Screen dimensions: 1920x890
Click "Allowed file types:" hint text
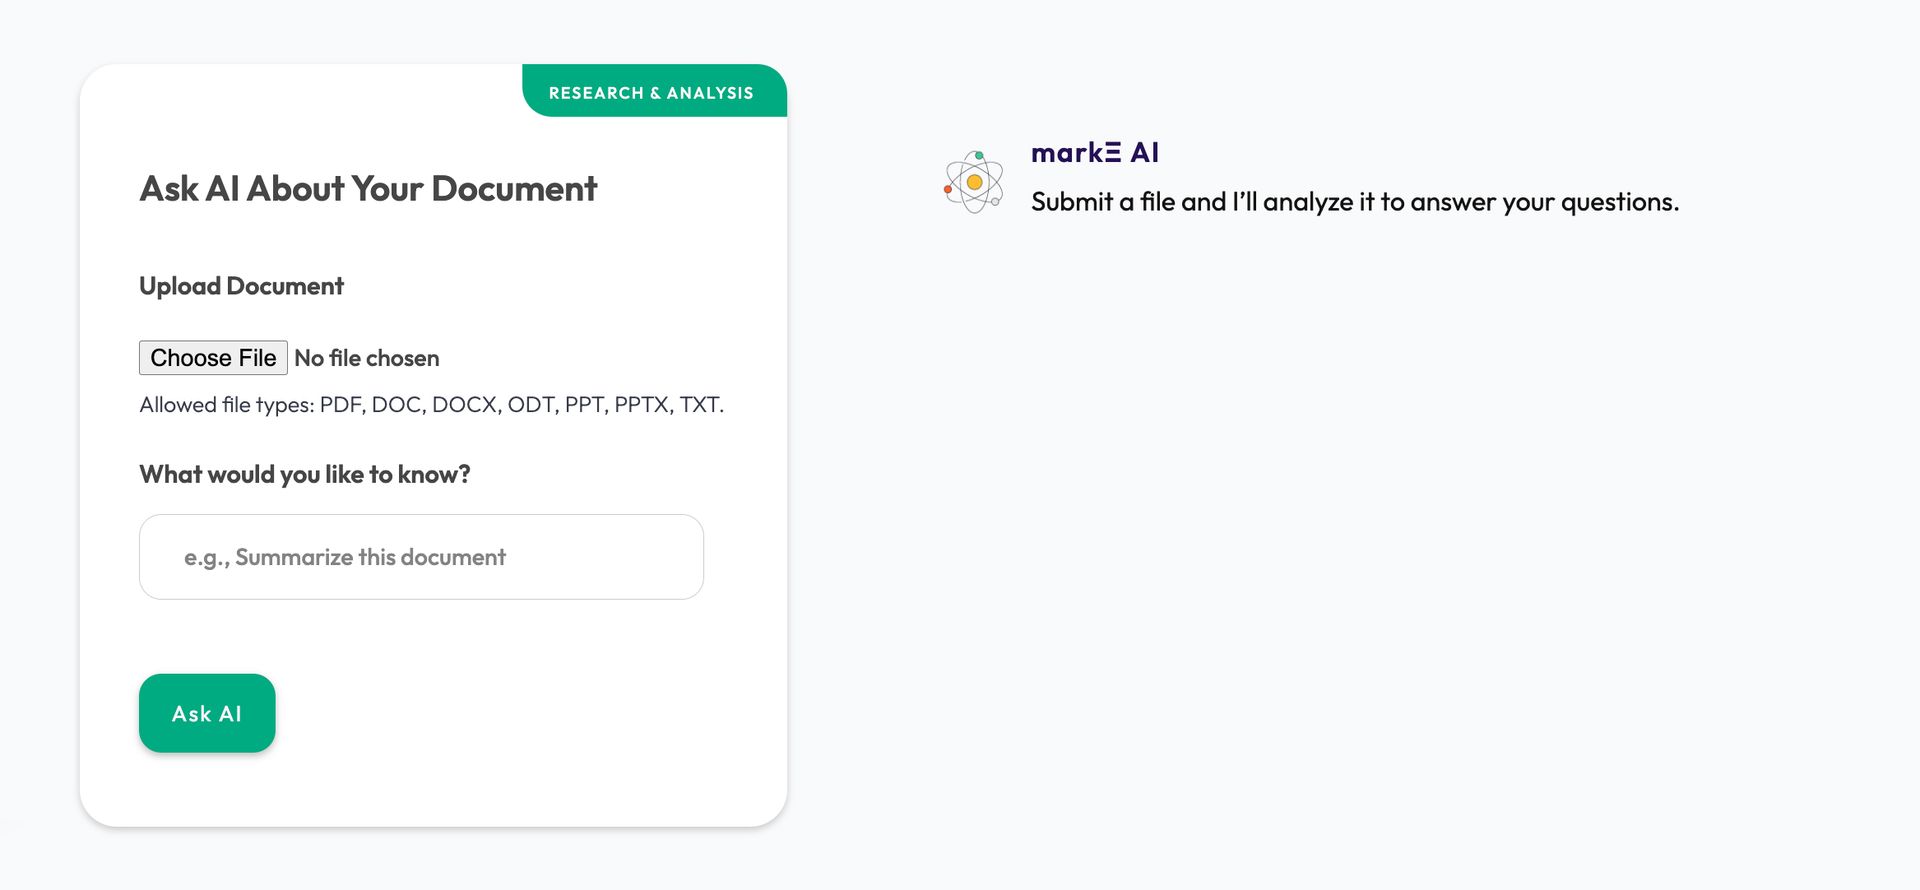click(x=227, y=405)
